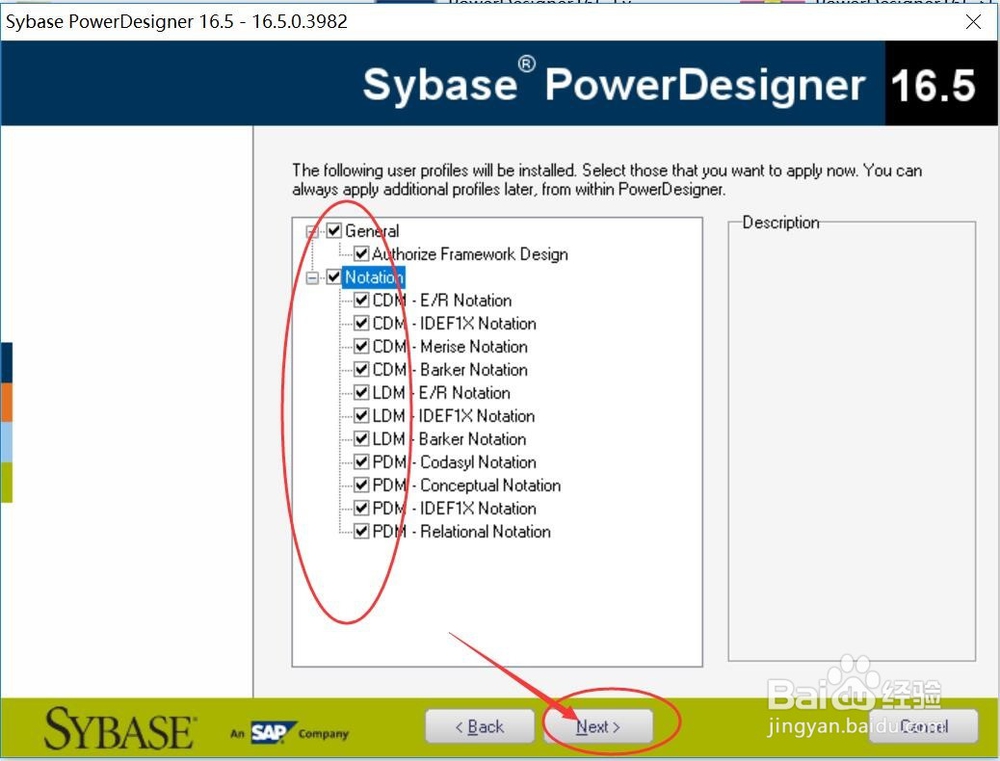1000x761 pixels.
Task: Uncheck PDM - Relational Notation checkbox
Action: [x=361, y=531]
